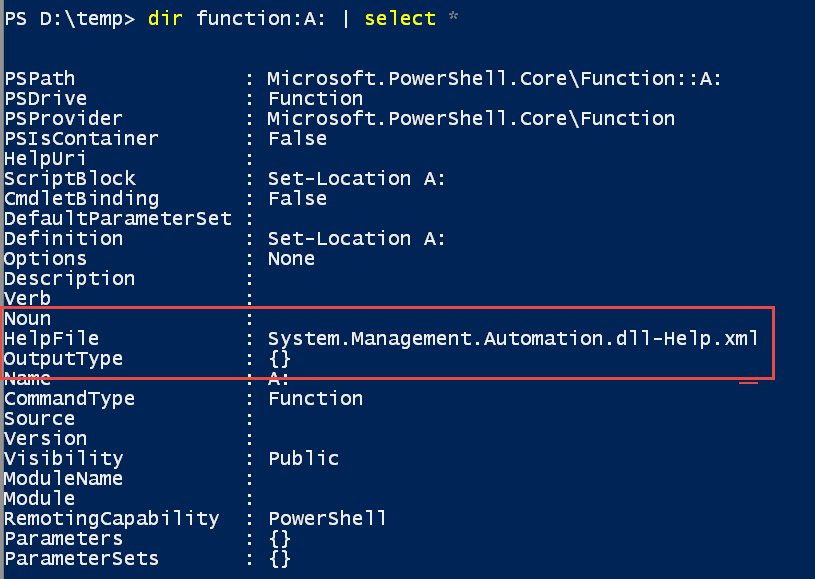Click the CmdletBinding value False
The width and height of the screenshot is (815, 579).
click(297, 199)
